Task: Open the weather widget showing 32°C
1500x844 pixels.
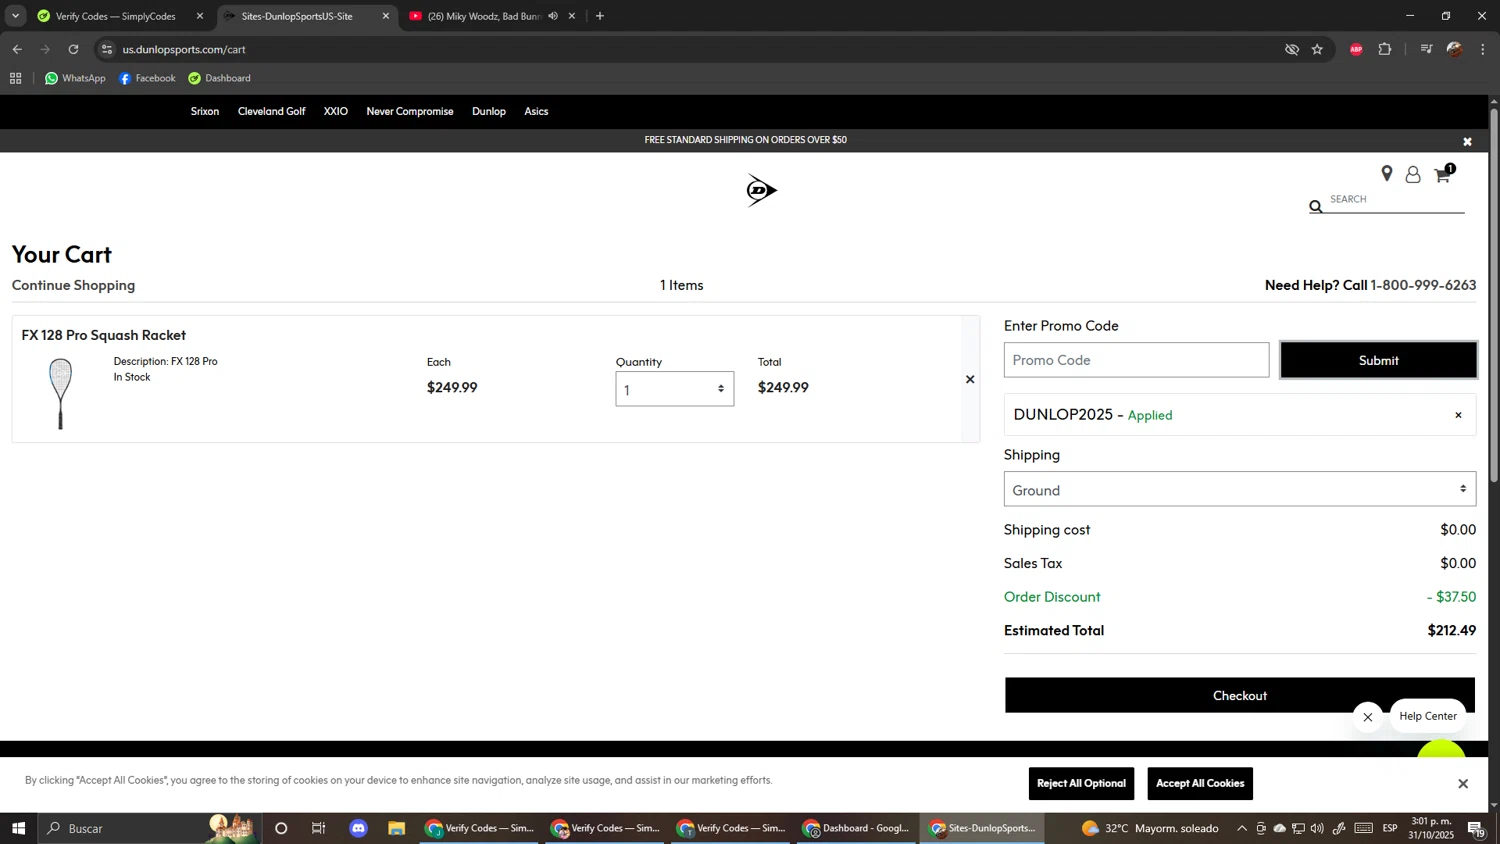Action: click(1150, 828)
